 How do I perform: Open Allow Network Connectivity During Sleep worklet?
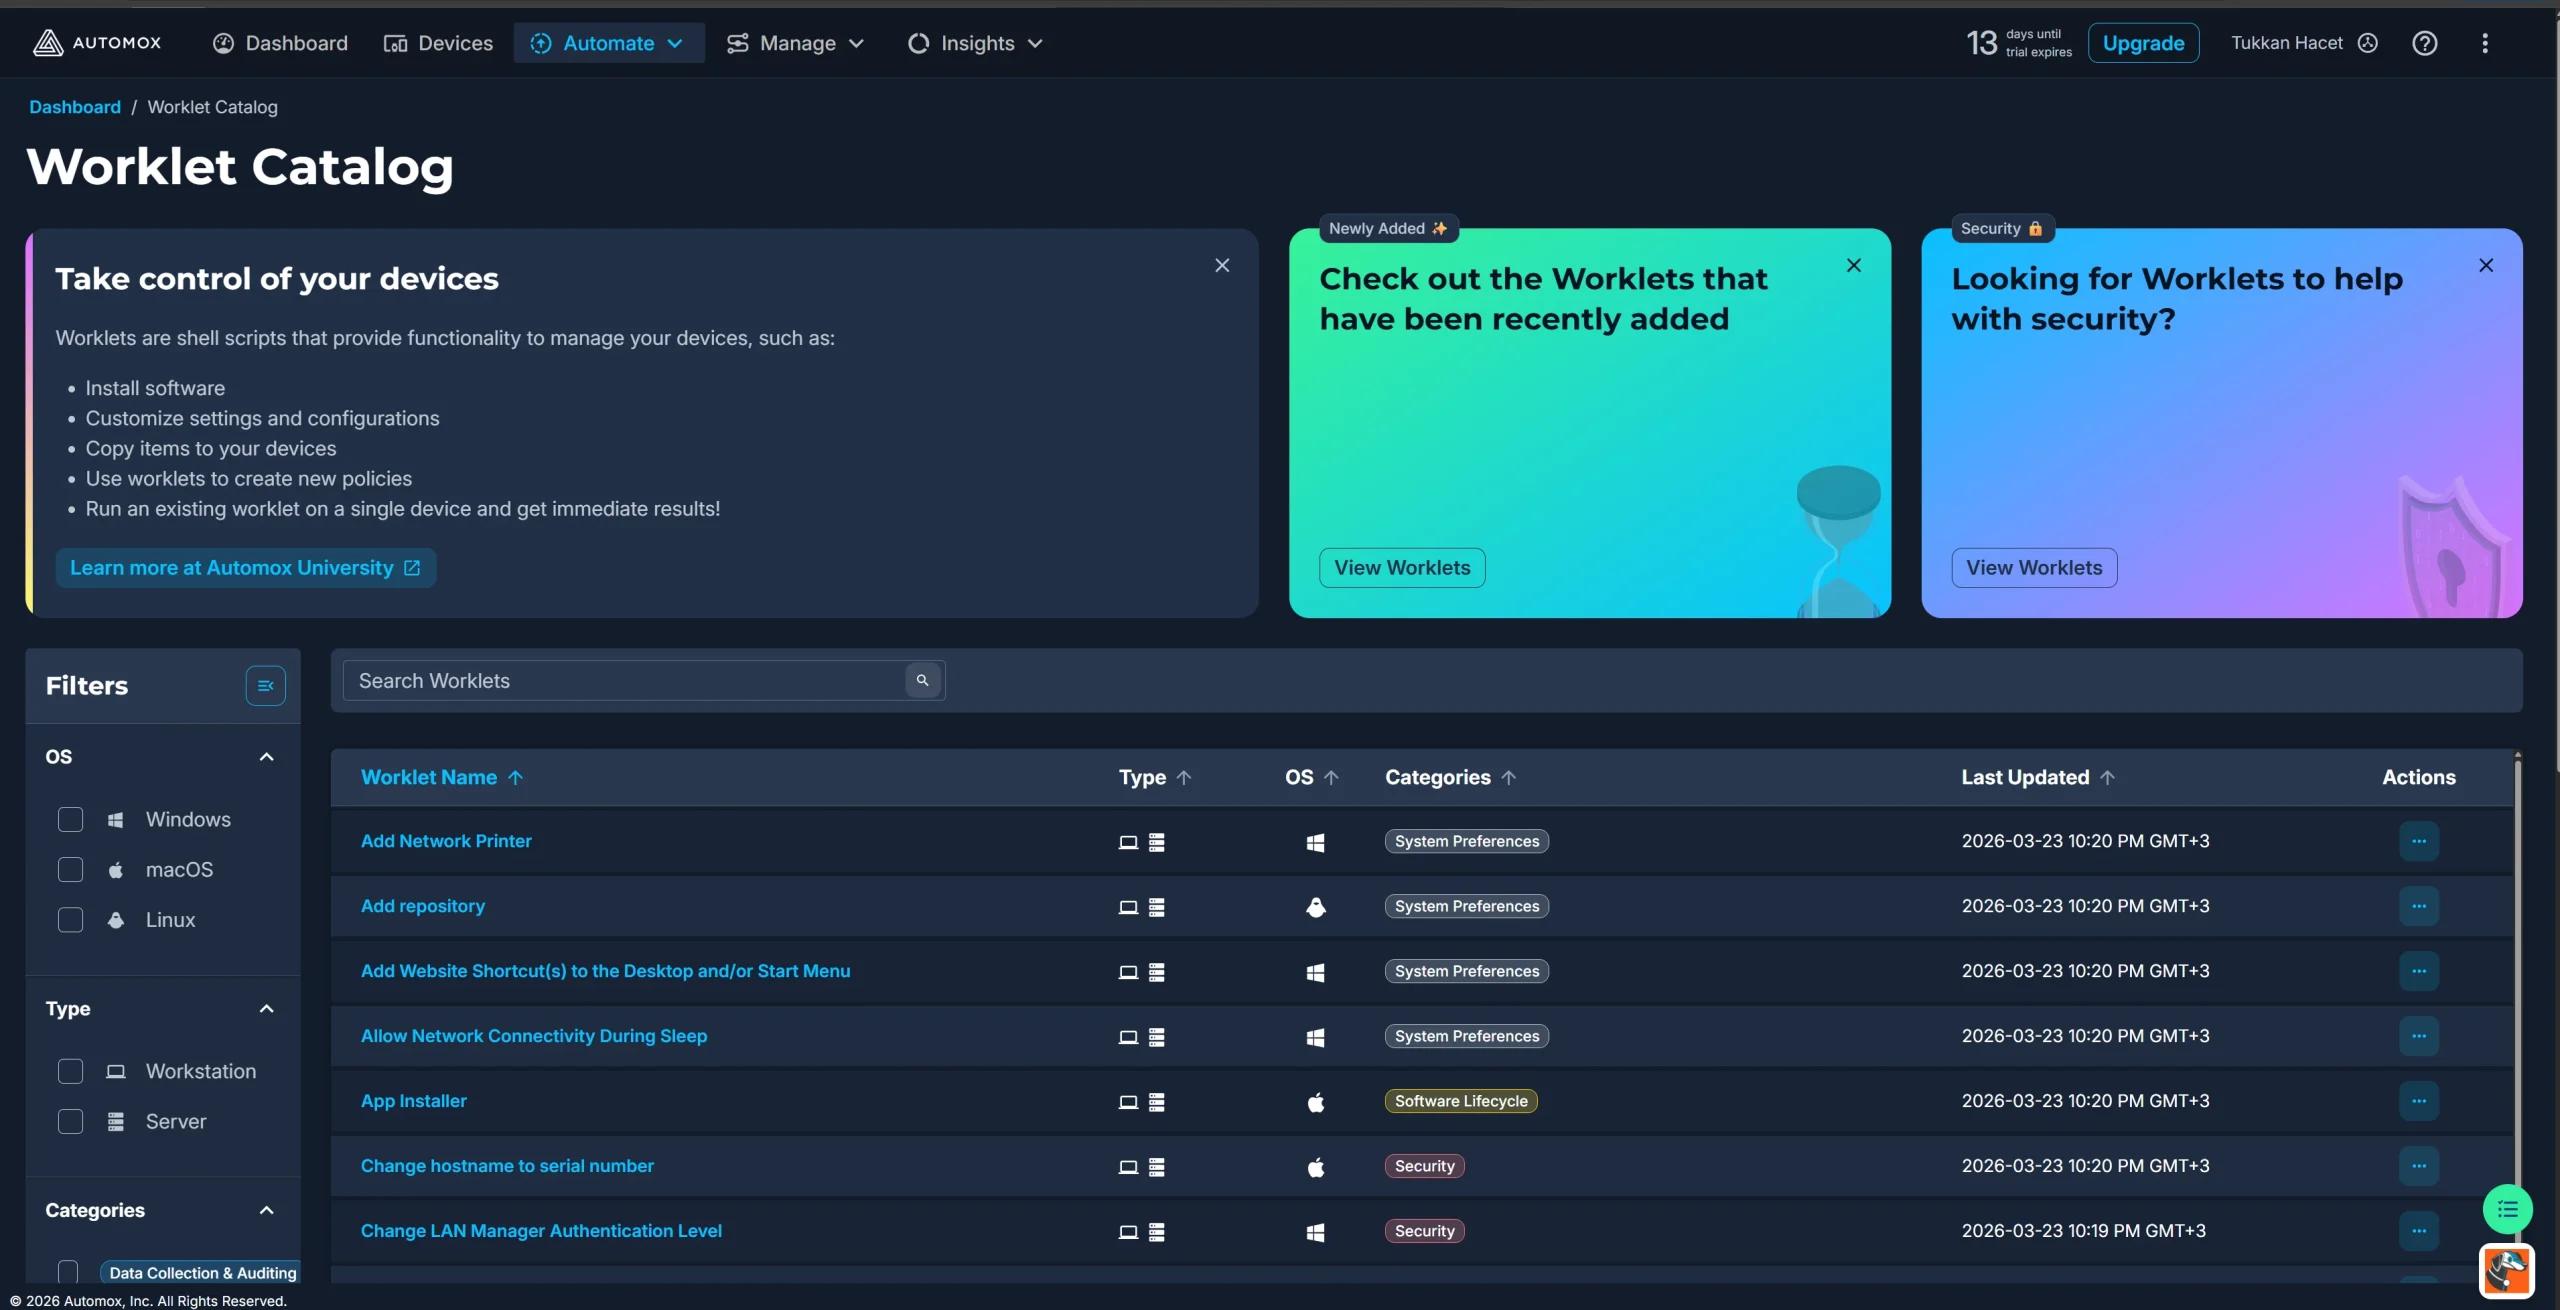[534, 1036]
